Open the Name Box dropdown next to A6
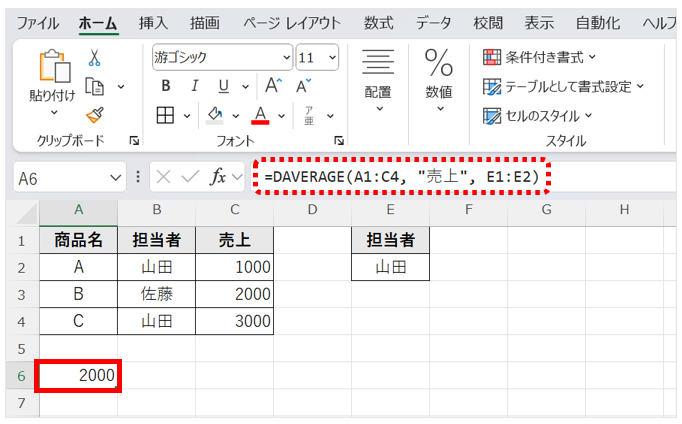Screen dimensions: 682x424 point(115,178)
